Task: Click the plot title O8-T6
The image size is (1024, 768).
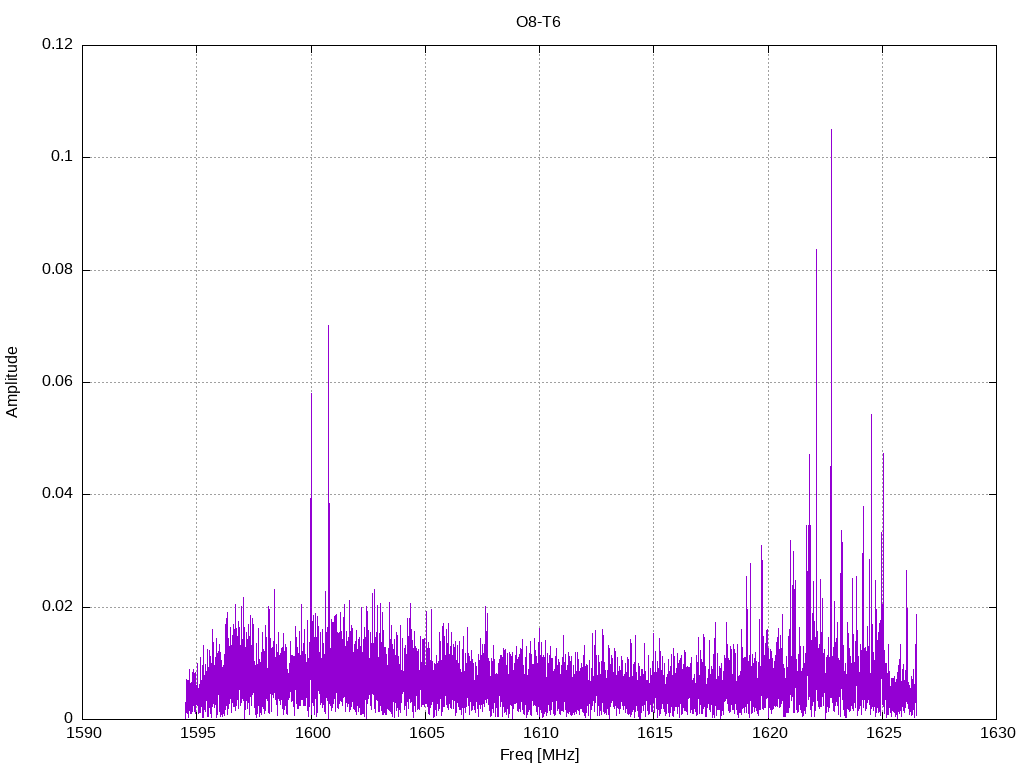Action: click(538, 22)
